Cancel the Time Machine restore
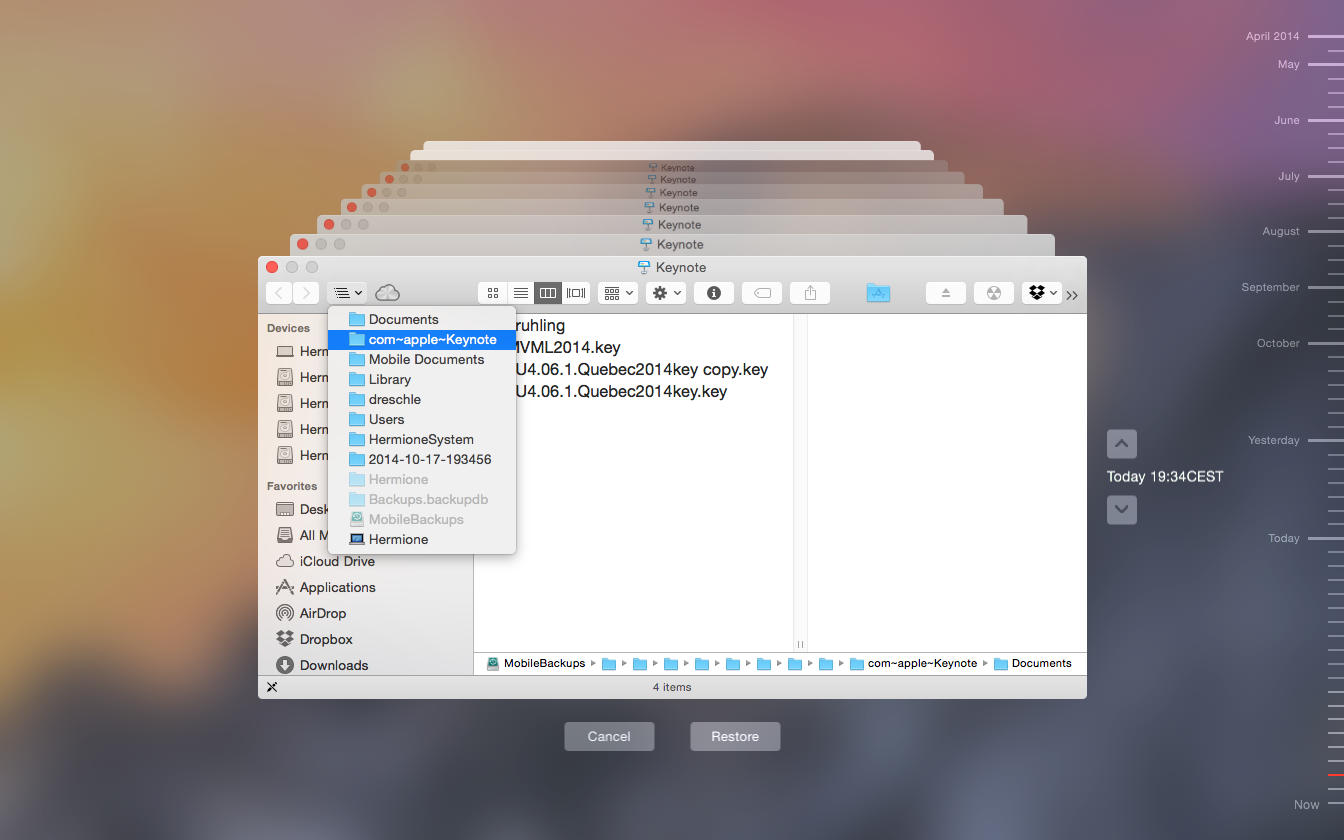The width and height of the screenshot is (1344, 840). 609,736
